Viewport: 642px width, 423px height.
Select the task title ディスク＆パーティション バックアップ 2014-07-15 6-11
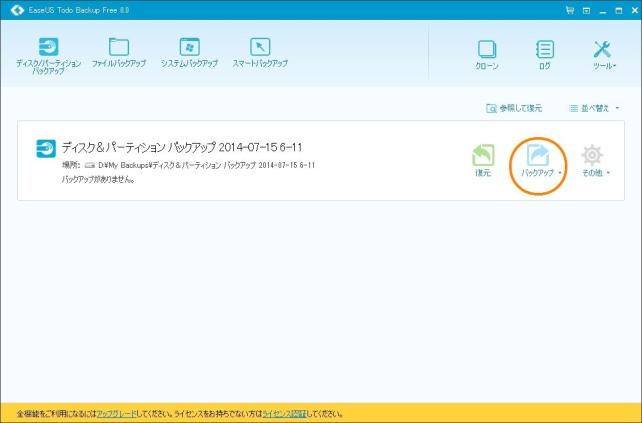pos(182,147)
